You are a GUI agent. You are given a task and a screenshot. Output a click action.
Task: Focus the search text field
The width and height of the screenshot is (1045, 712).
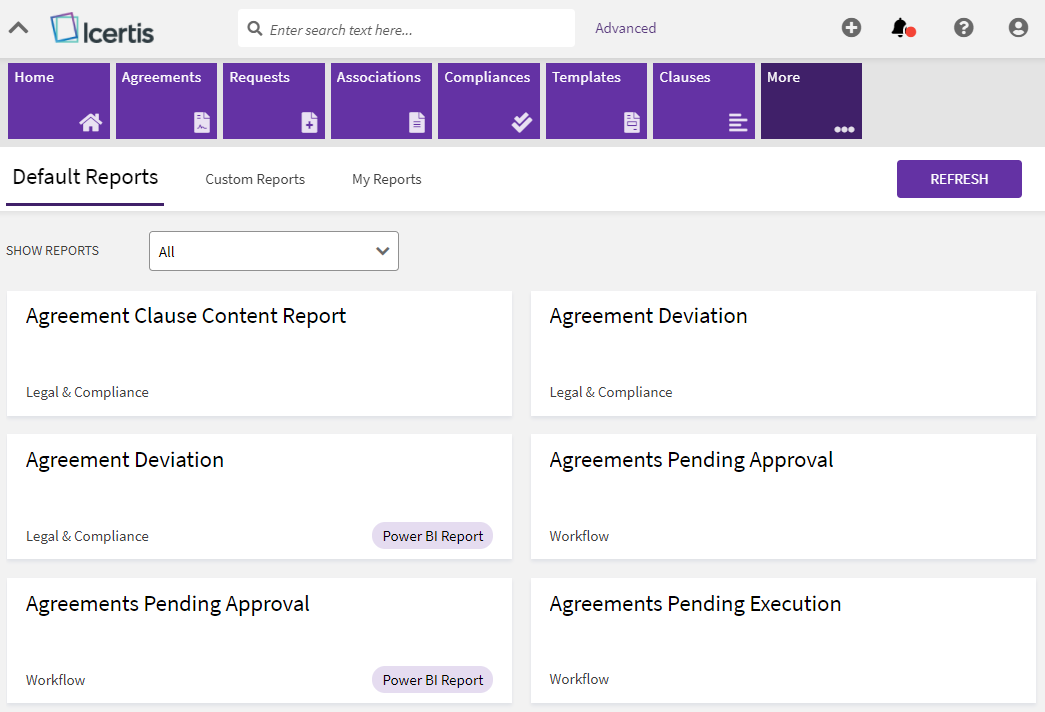[415, 30]
